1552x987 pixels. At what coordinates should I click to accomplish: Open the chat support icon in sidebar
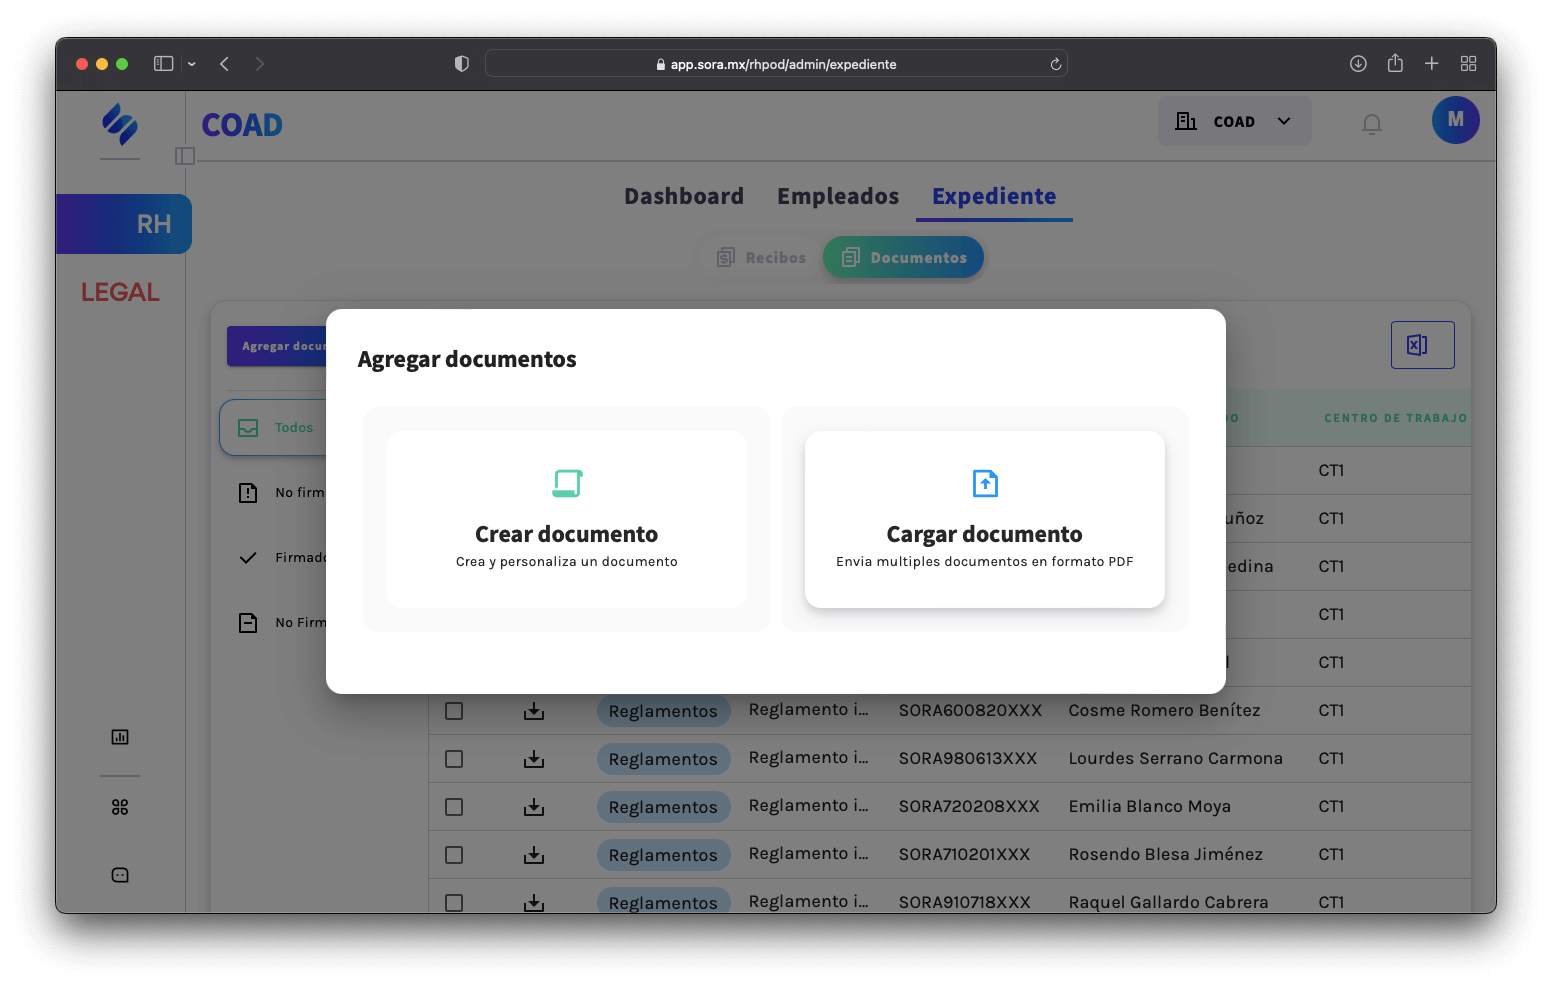point(120,875)
